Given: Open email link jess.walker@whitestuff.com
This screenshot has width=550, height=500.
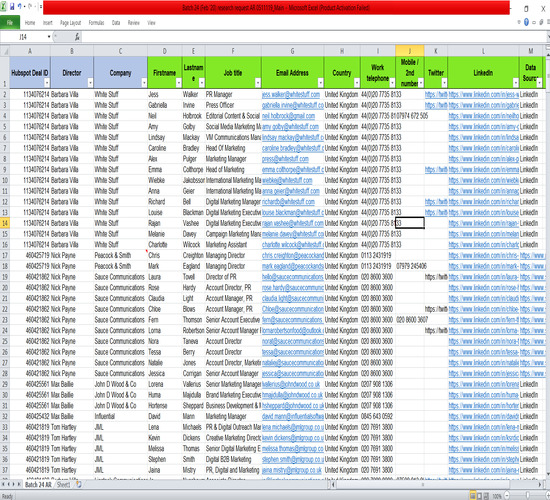Looking at the screenshot, I should pyautogui.click(x=291, y=94).
